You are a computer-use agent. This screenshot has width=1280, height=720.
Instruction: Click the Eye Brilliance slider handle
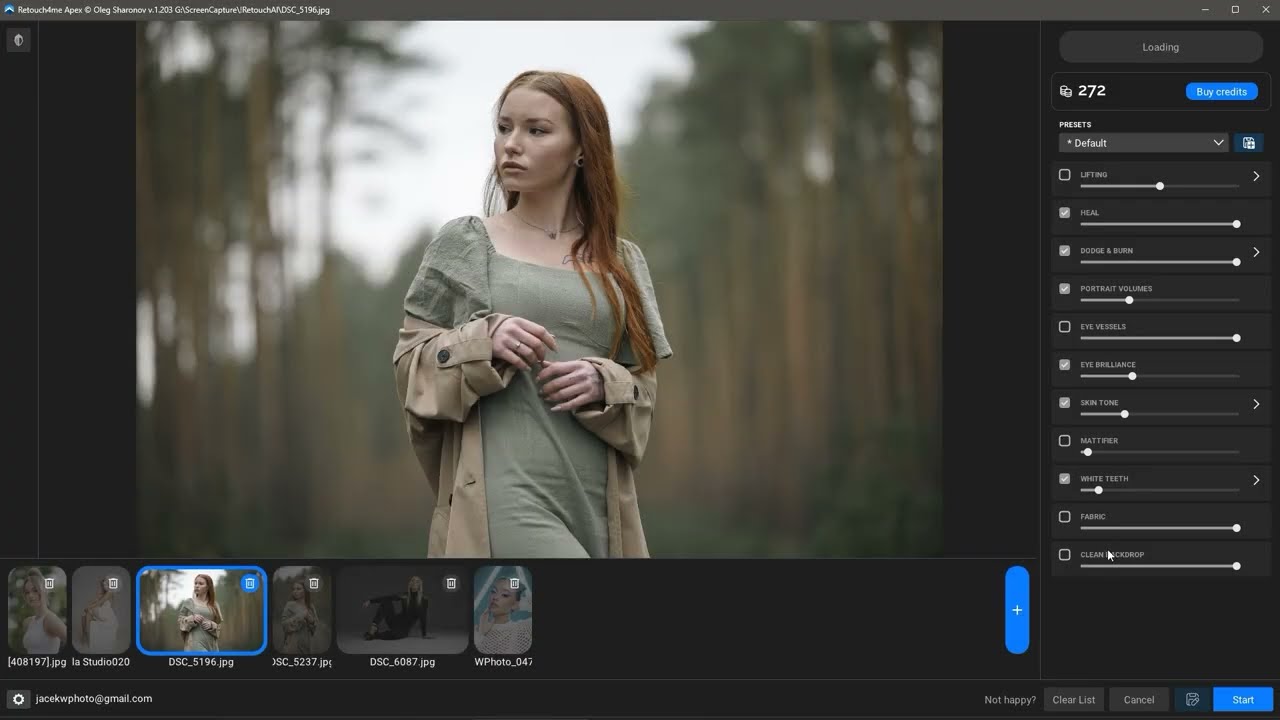(x=1132, y=376)
